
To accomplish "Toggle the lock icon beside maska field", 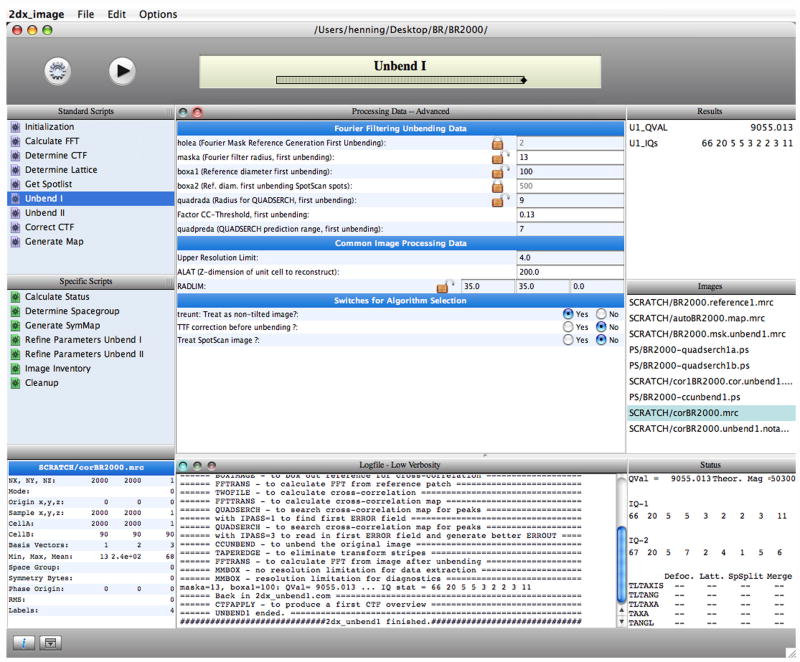I will [497, 157].
